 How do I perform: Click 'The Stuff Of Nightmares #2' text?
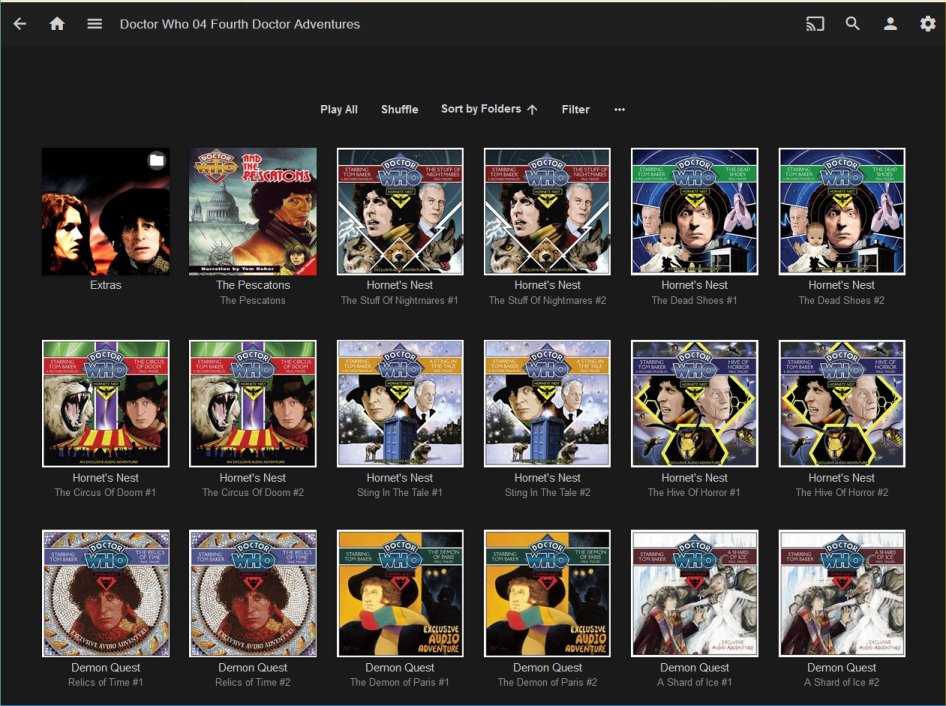tap(547, 300)
